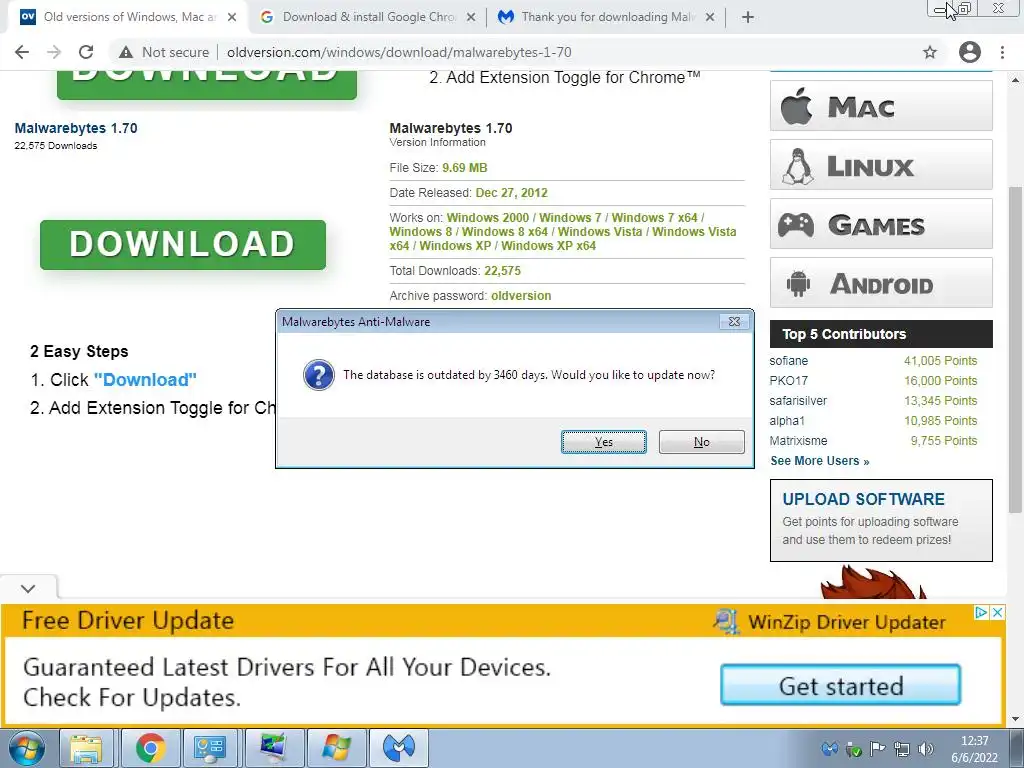Open the Mac software category
Screen dimensions: 1024x768
pos(881,106)
